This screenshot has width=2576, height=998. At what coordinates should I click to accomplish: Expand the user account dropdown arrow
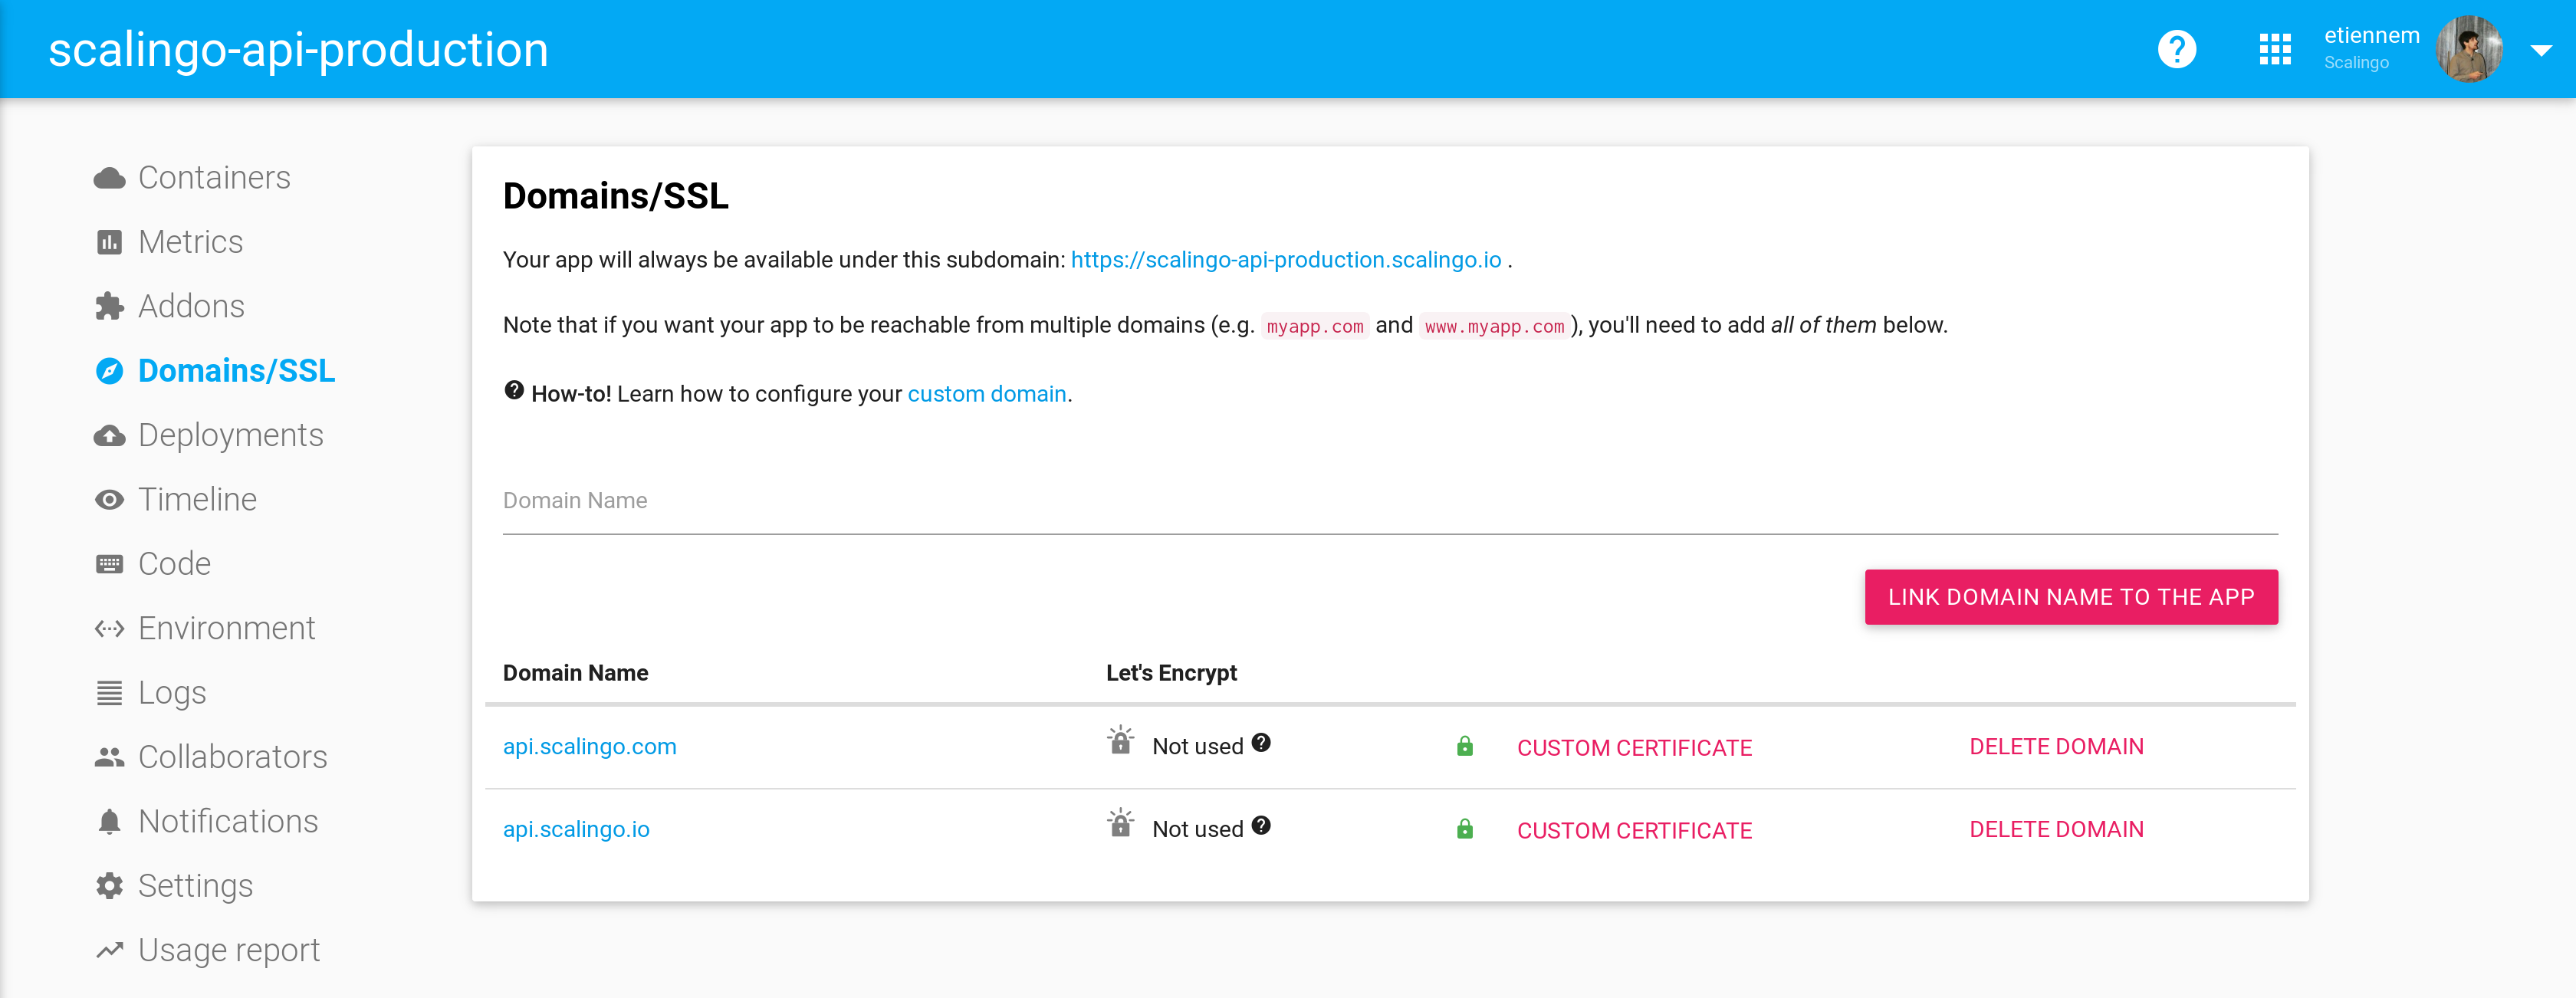(x=2541, y=50)
